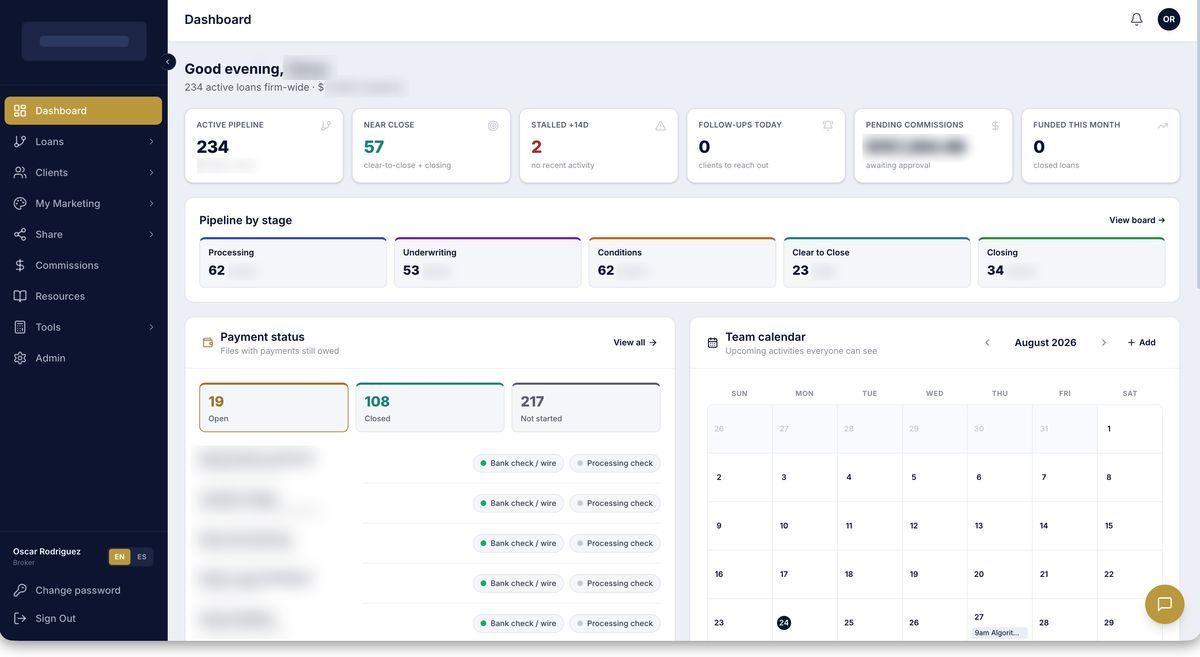Expand the Share submenu chevron
Screen dimensions: 1200x657
[152, 235]
